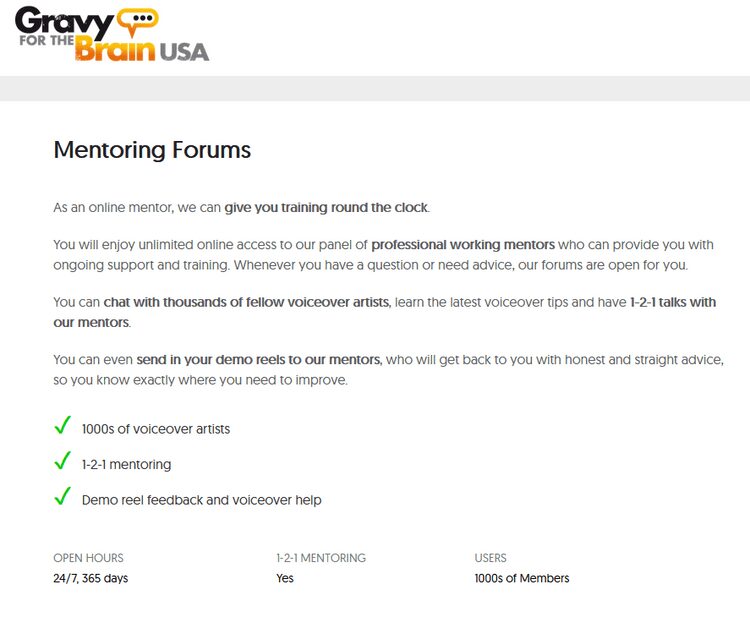Click the '1000s of Members' value

522,578
